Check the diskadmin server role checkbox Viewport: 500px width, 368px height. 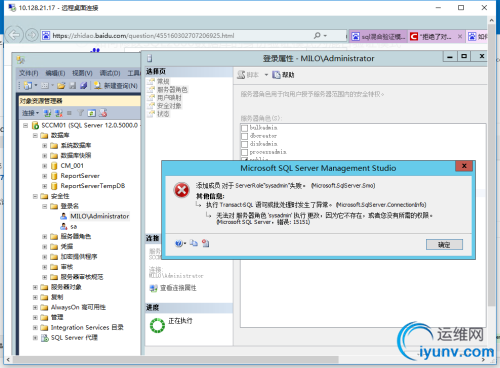click(x=245, y=144)
